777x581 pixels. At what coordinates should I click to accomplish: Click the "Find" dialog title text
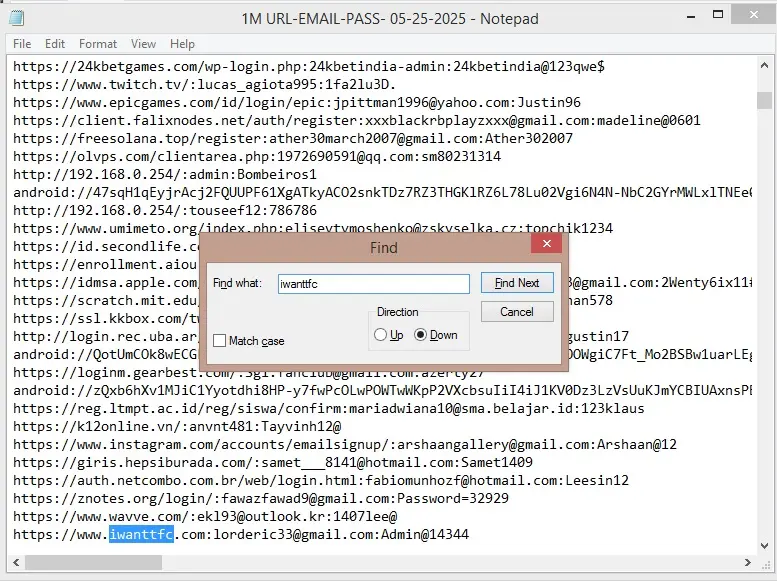tap(384, 247)
